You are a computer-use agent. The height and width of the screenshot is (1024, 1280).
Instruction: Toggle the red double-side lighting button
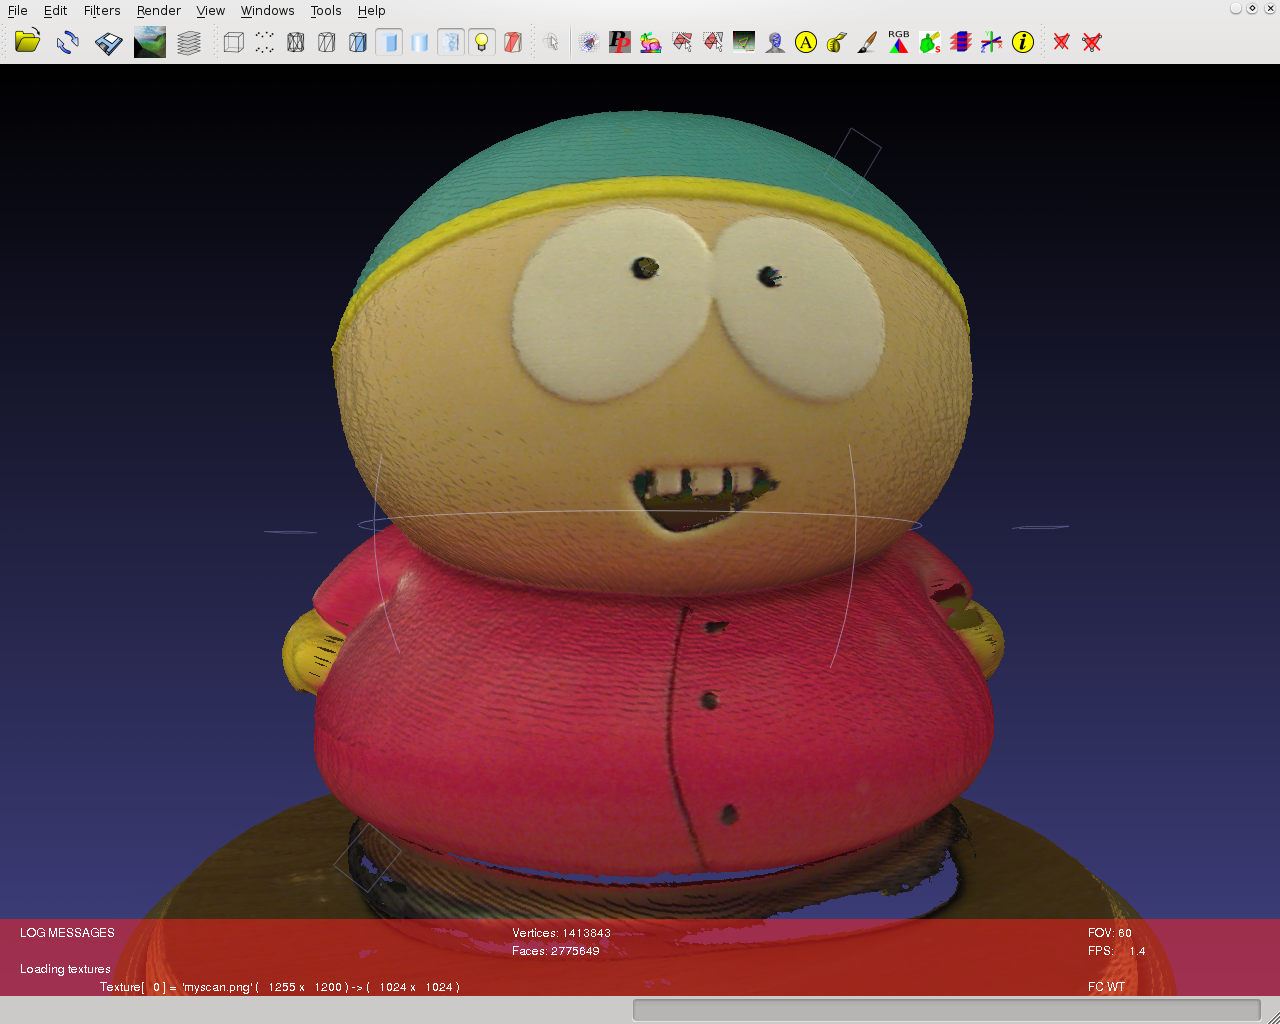513,42
